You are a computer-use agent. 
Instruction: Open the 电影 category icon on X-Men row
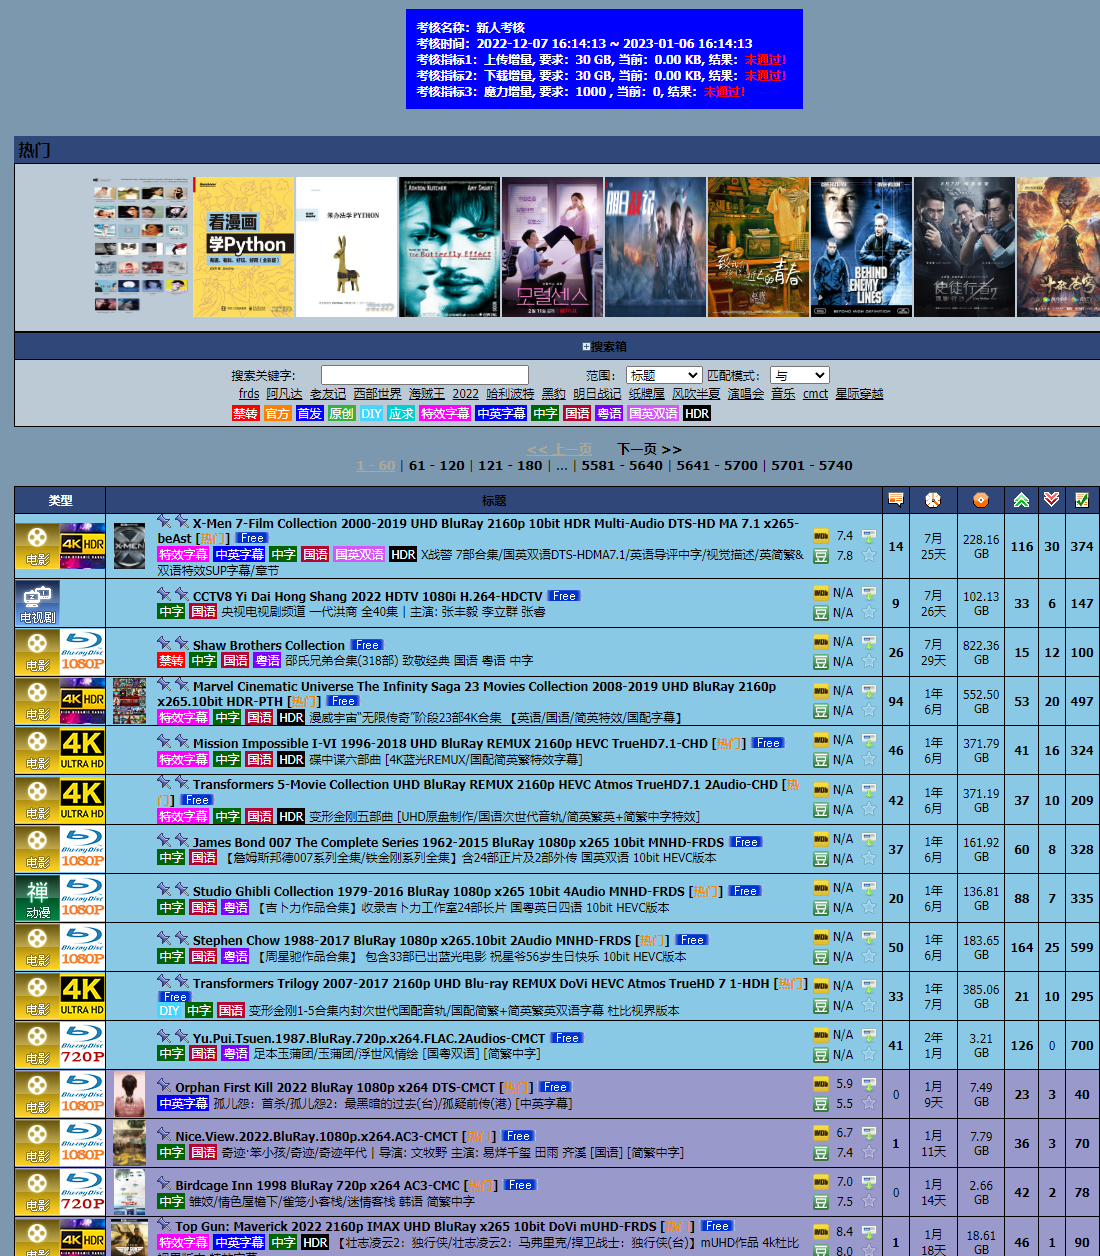(x=37, y=546)
